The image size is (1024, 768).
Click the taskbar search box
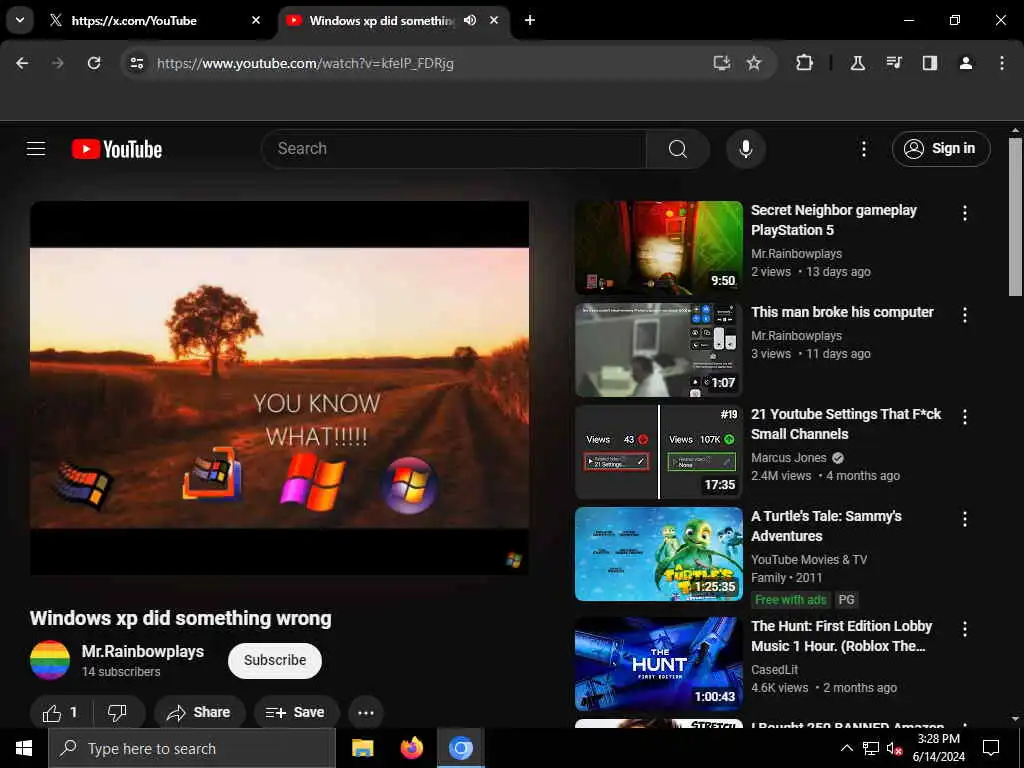pos(192,748)
